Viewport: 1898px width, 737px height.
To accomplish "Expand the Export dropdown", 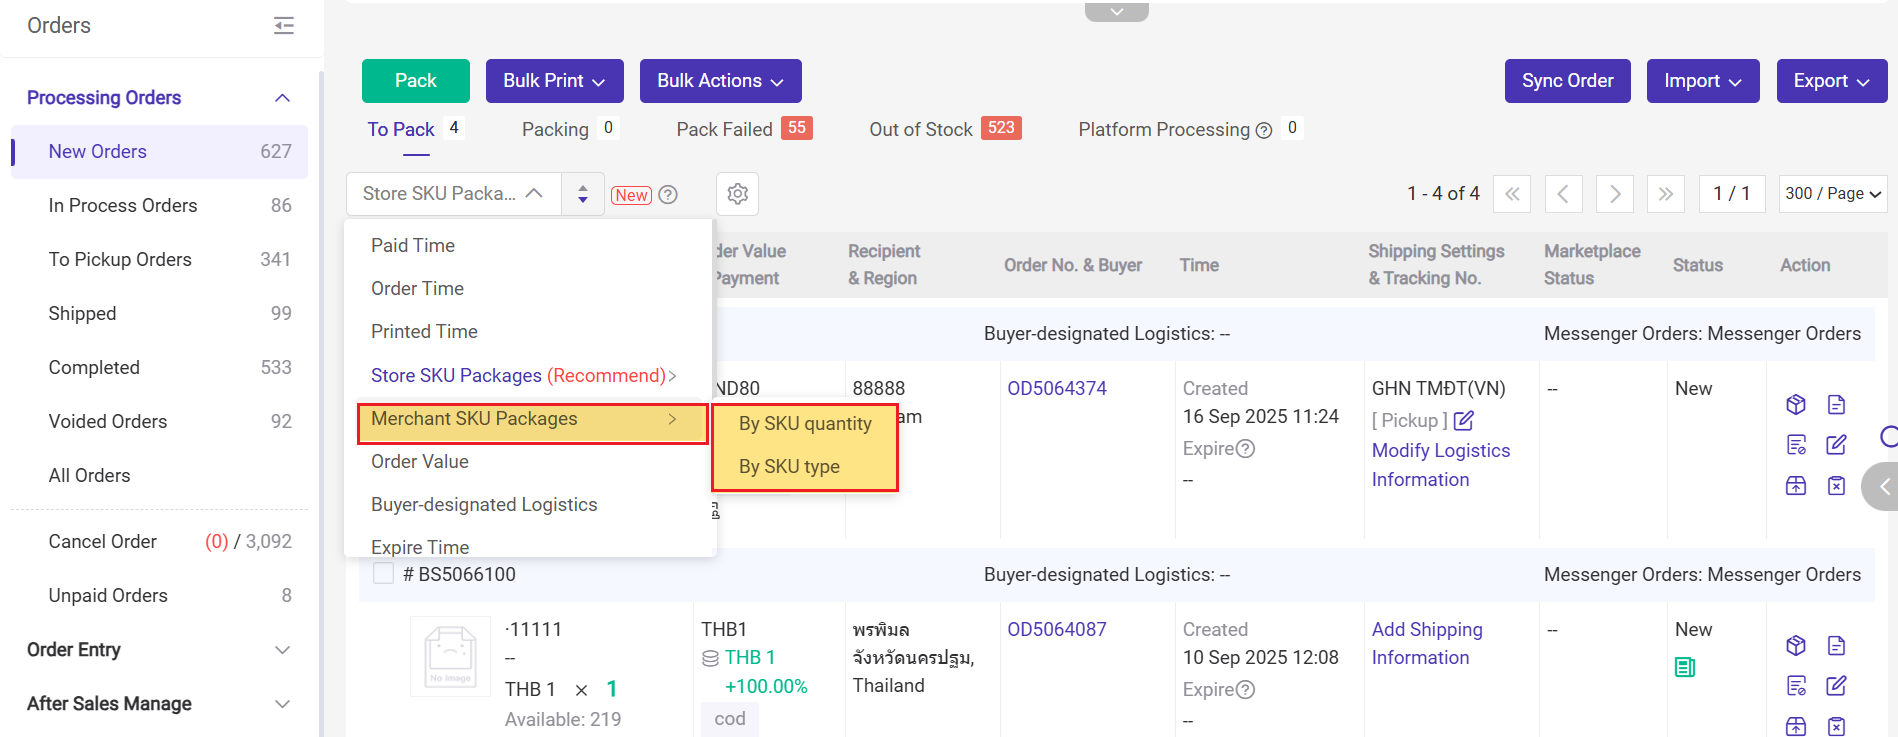I will pyautogui.click(x=1831, y=81).
